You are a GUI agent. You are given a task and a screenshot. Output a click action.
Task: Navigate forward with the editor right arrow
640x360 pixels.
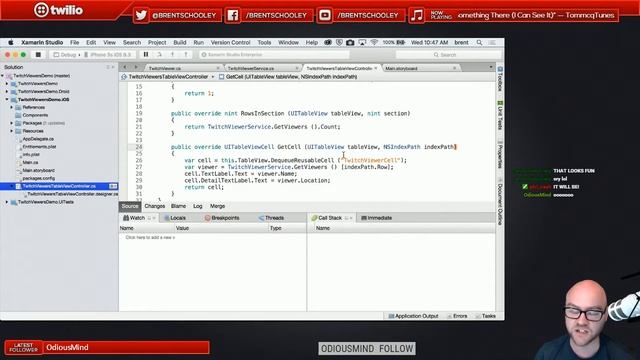[136, 67]
